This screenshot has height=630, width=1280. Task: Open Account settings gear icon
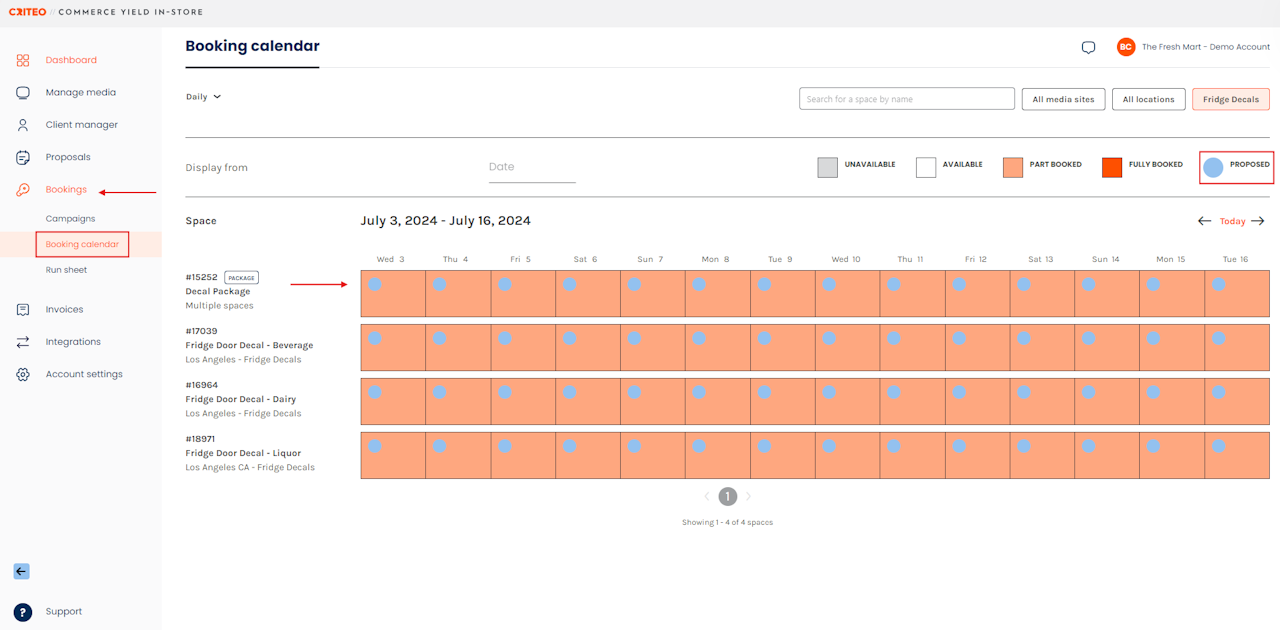click(23, 374)
